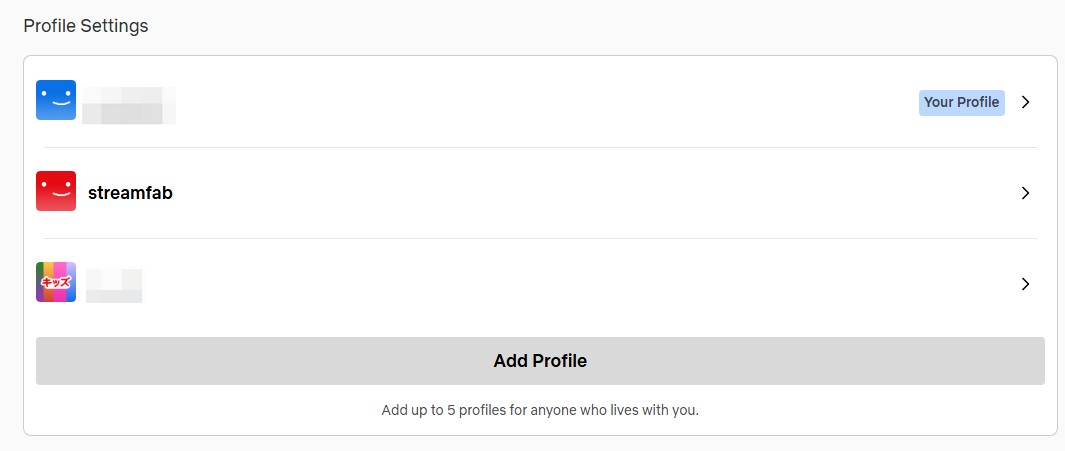Click the Your Profile badge

961,102
